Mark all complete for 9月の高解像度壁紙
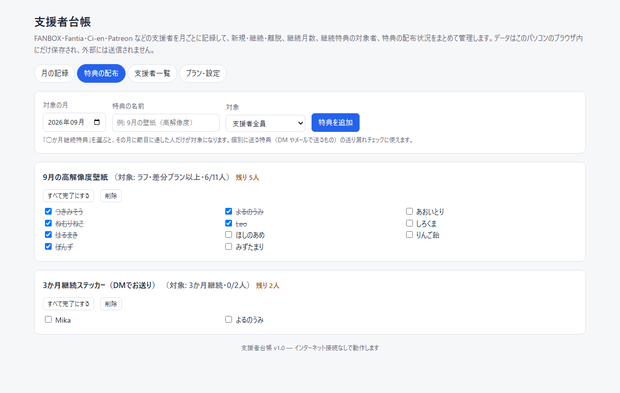This screenshot has height=393, width=620. 68,196
